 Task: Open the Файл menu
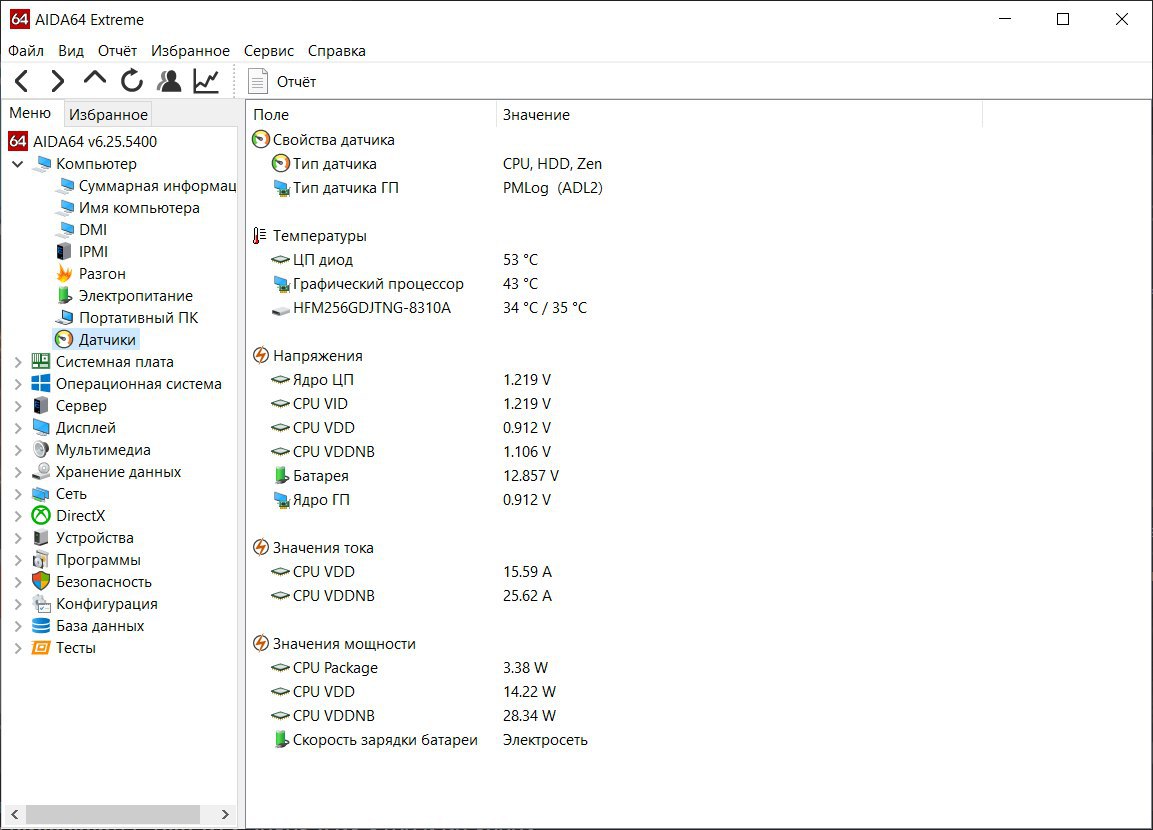pos(26,51)
